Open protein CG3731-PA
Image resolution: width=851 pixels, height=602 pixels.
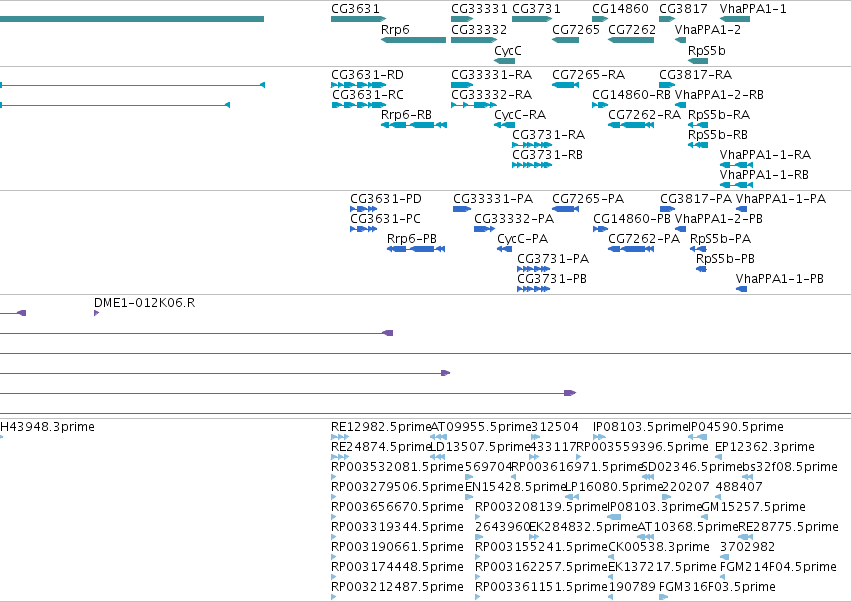tap(553, 258)
